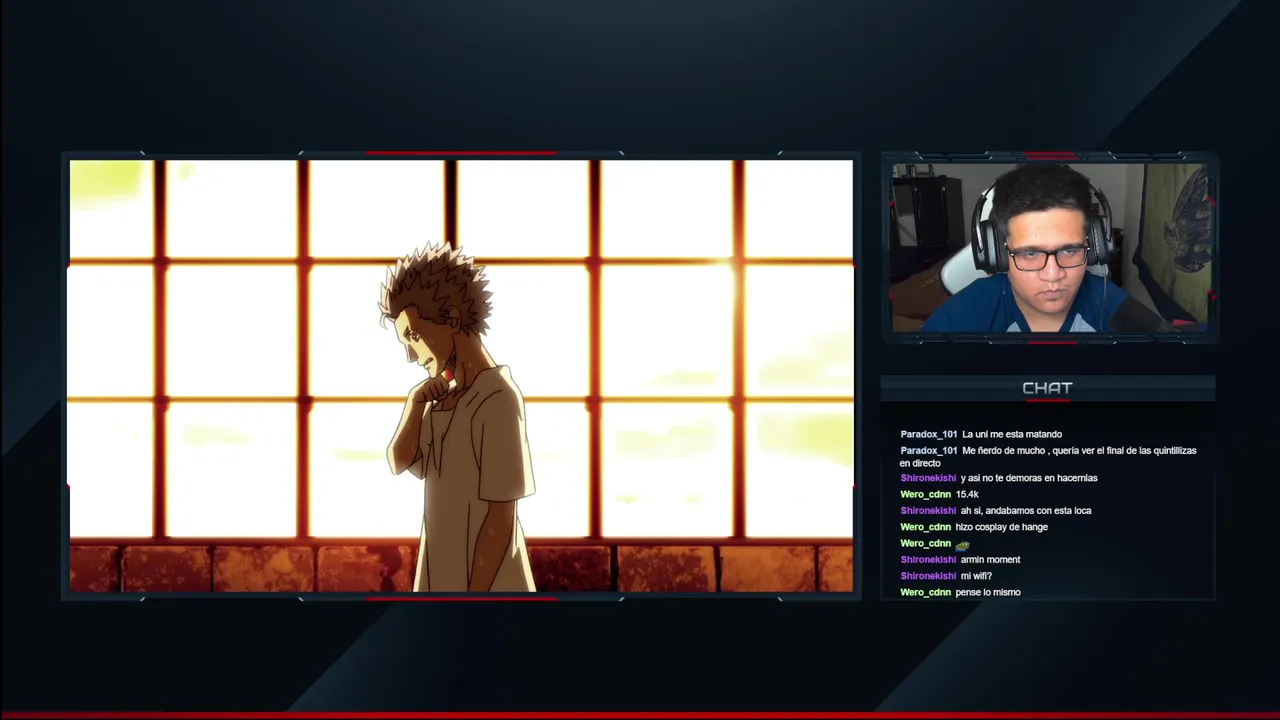The width and height of the screenshot is (1280, 720).
Task: Select Wero_cdnn username next to the frog emote
Action: tap(925, 544)
